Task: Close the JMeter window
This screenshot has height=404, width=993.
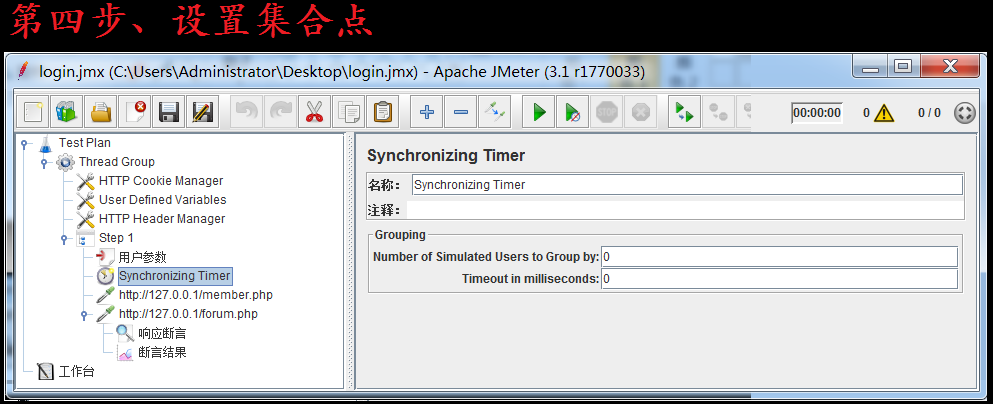Action: pos(951,66)
